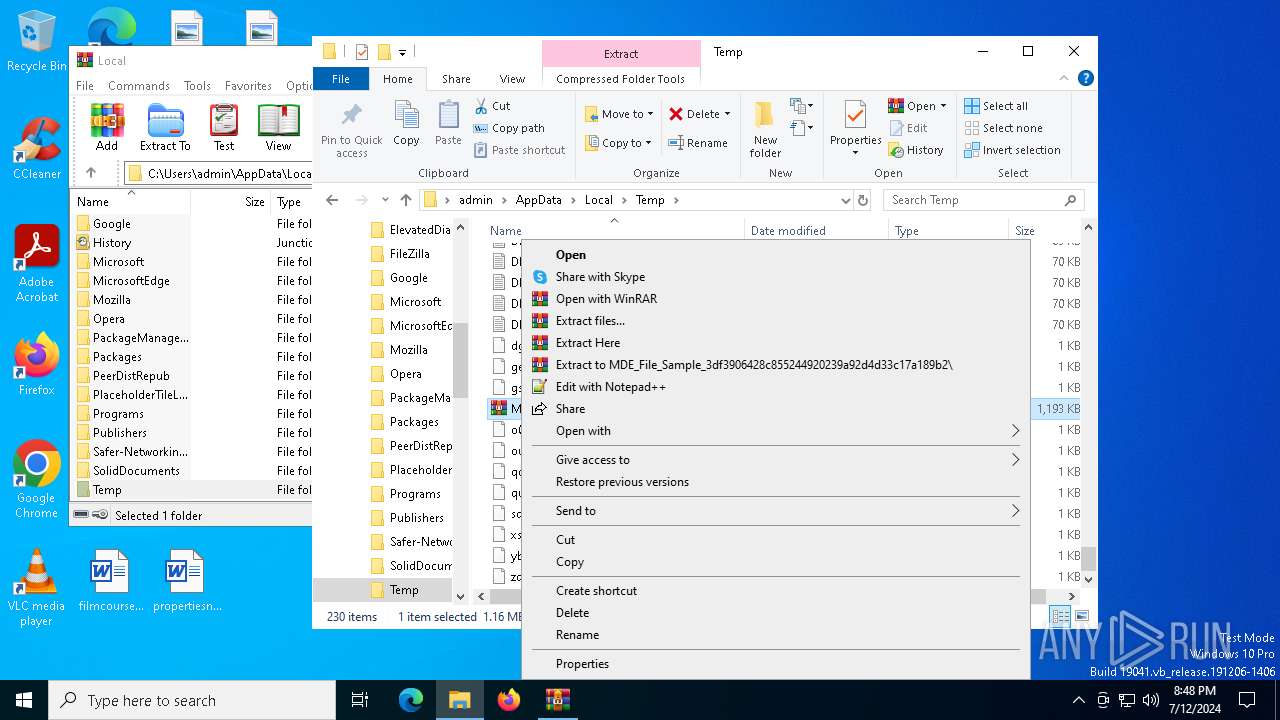
Task: Click WinRAR Extract To toolbar icon
Action: [x=165, y=127]
